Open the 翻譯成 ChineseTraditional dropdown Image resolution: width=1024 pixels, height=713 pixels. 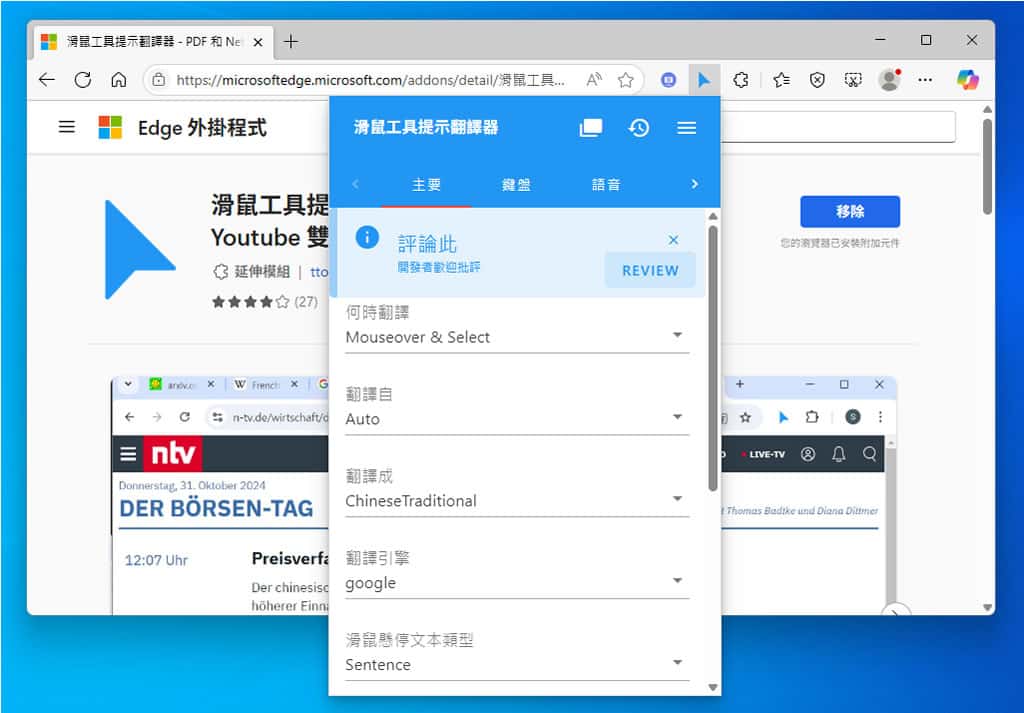tap(517, 501)
